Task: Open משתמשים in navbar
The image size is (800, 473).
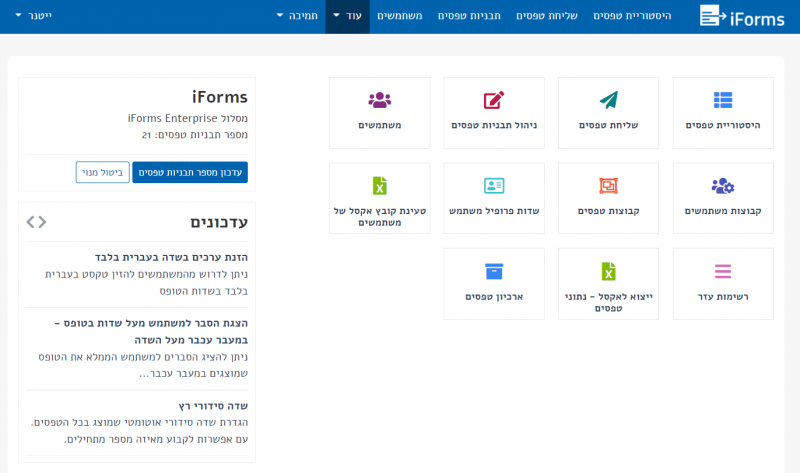Action: point(399,16)
